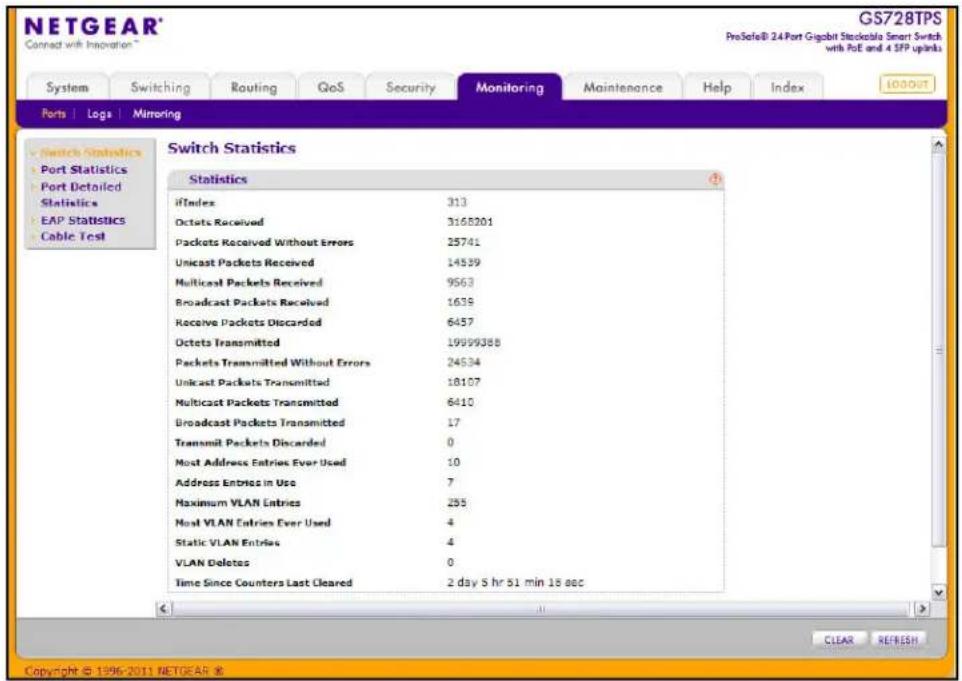The width and height of the screenshot is (962, 681).
Task: Click the Multicast Packets Transmitted label
Action: (x=256, y=402)
